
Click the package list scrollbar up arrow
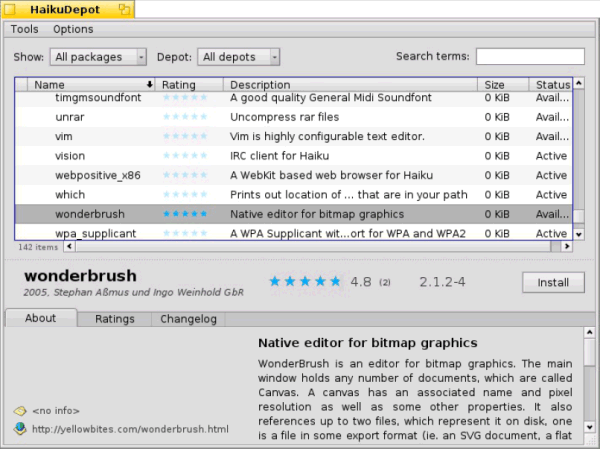tap(578, 85)
